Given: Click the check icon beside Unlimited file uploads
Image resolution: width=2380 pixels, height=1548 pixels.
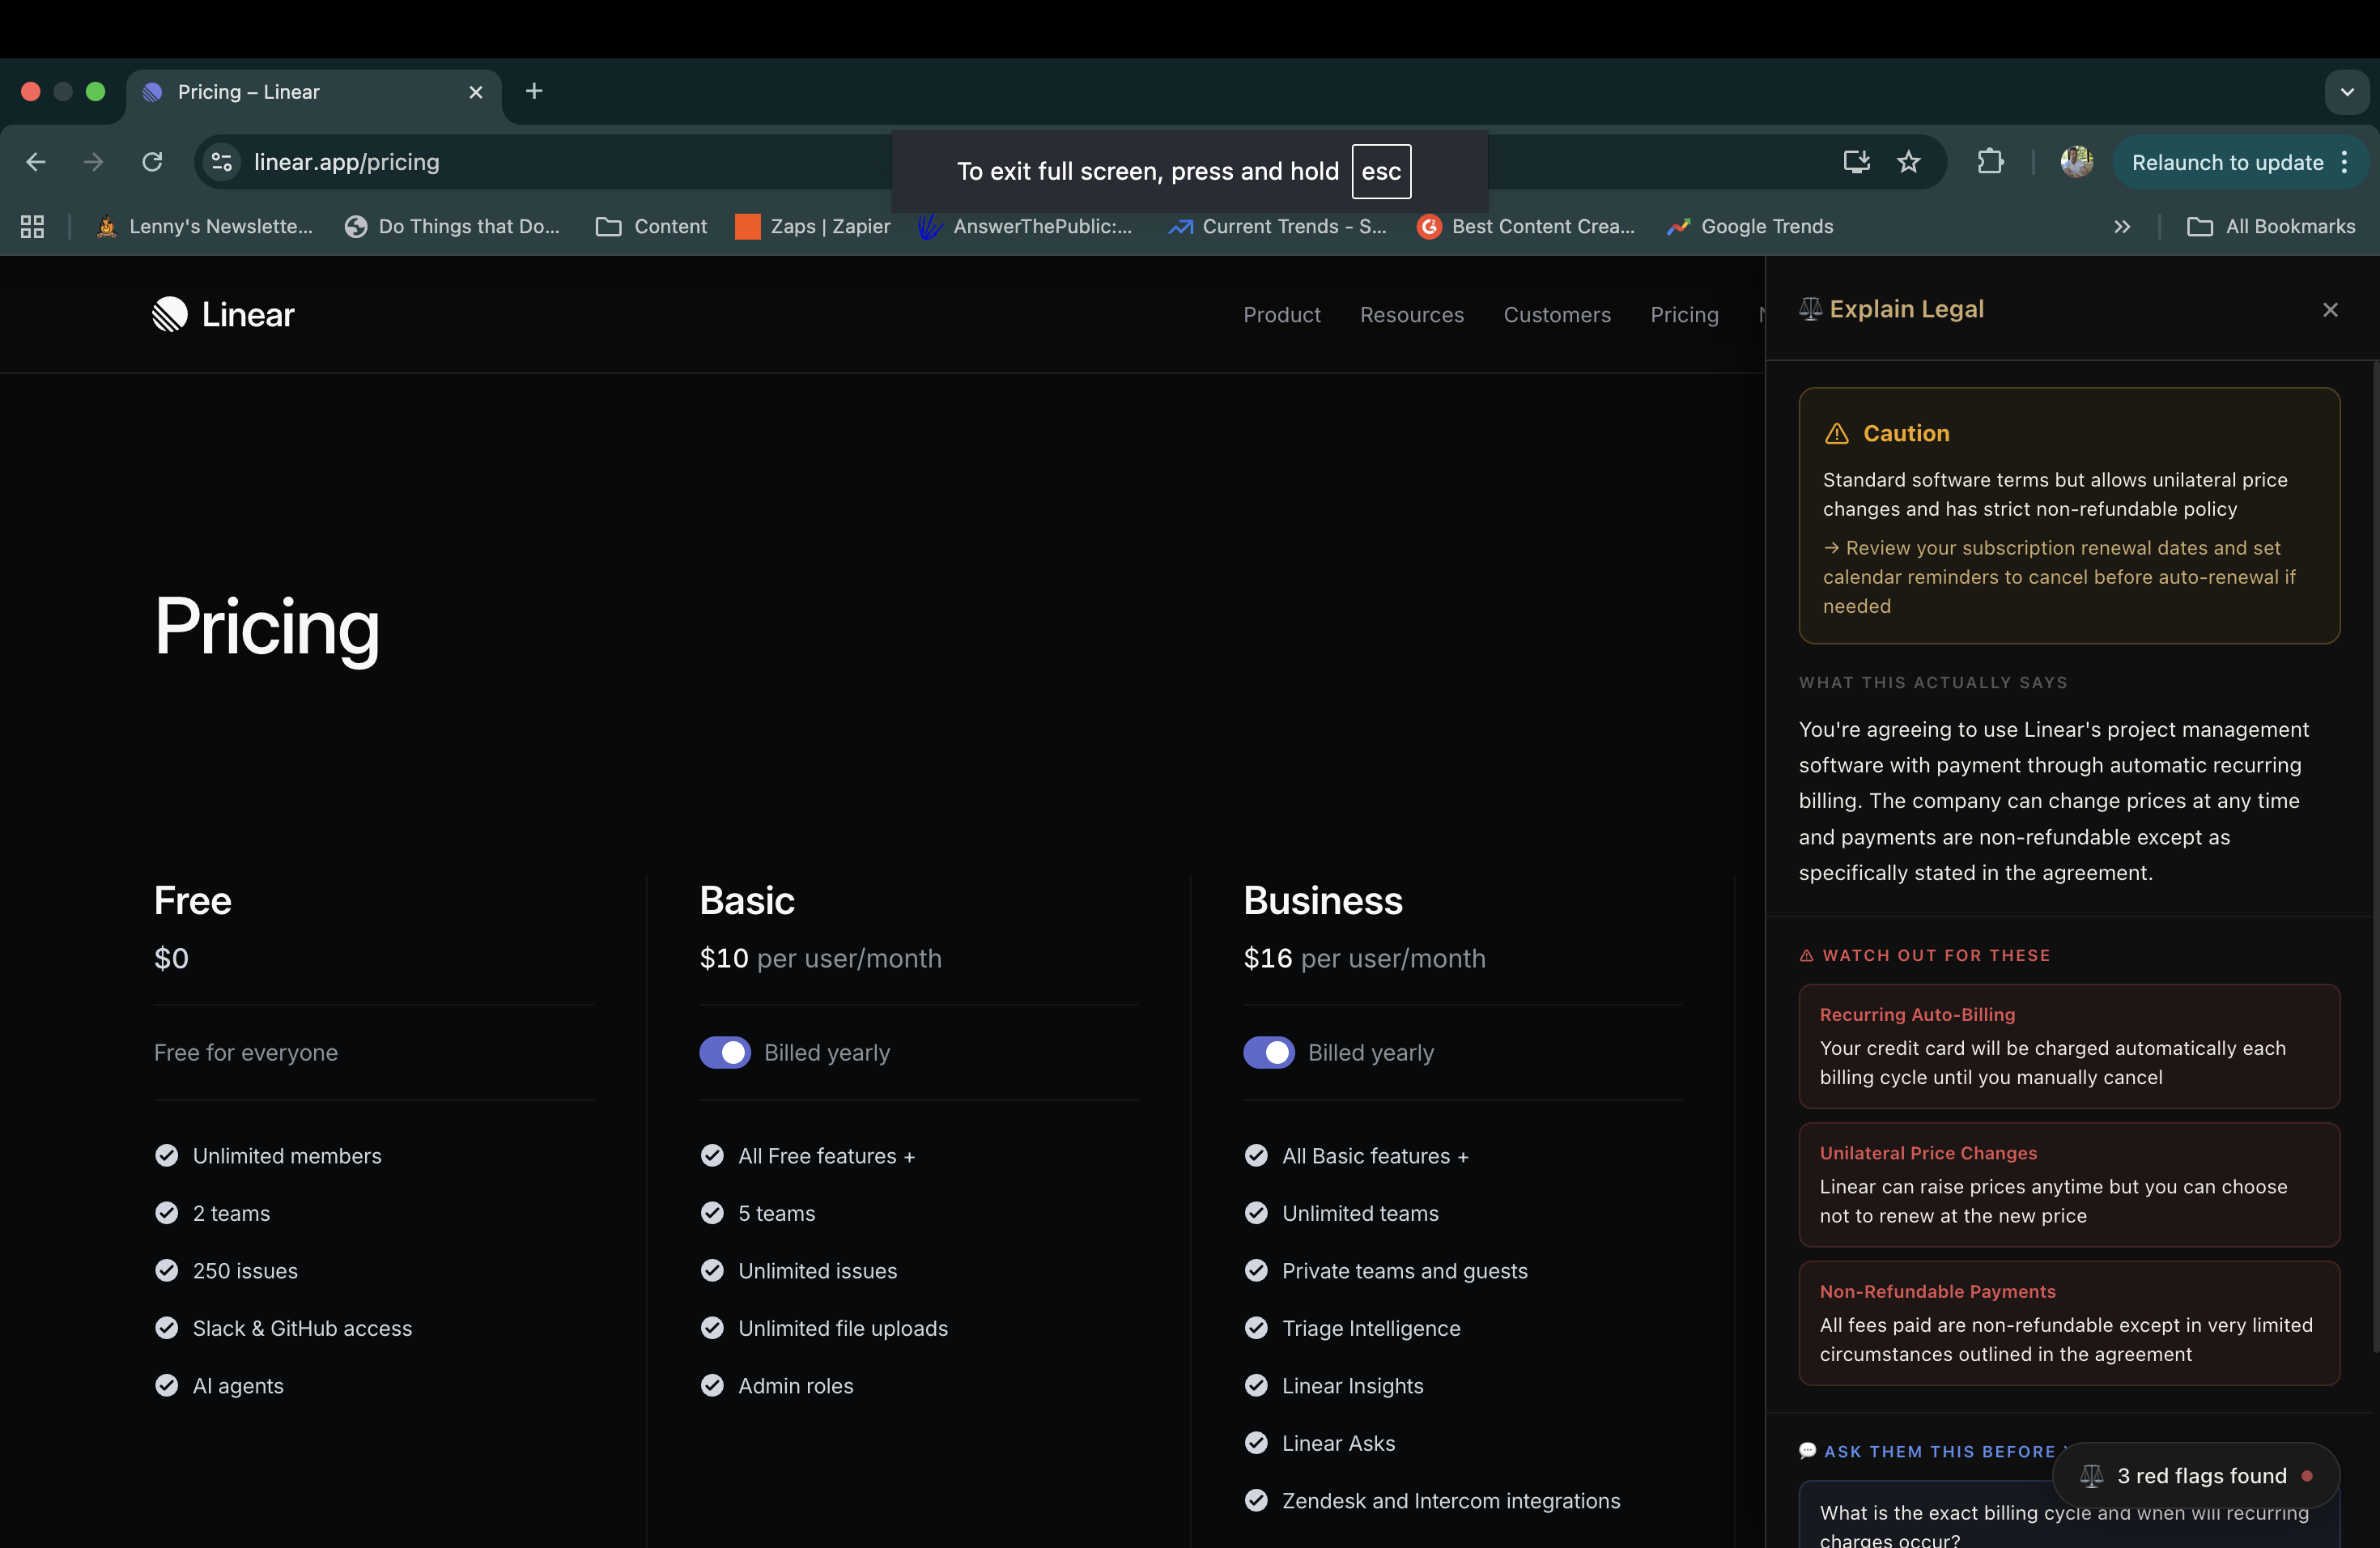Looking at the screenshot, I should point(712,1327).
